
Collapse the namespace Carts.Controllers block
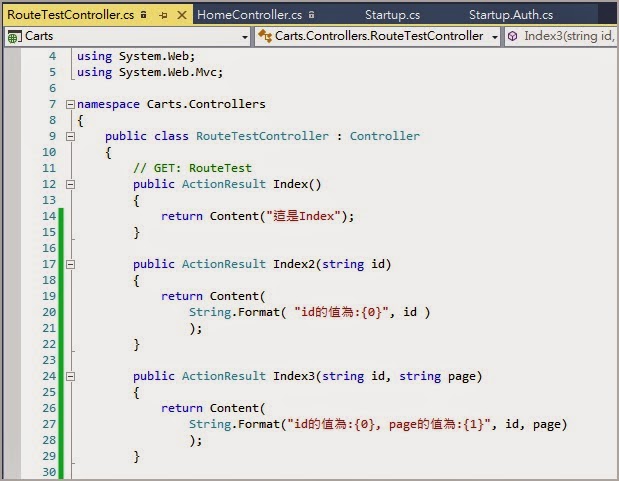click(70, 104)
